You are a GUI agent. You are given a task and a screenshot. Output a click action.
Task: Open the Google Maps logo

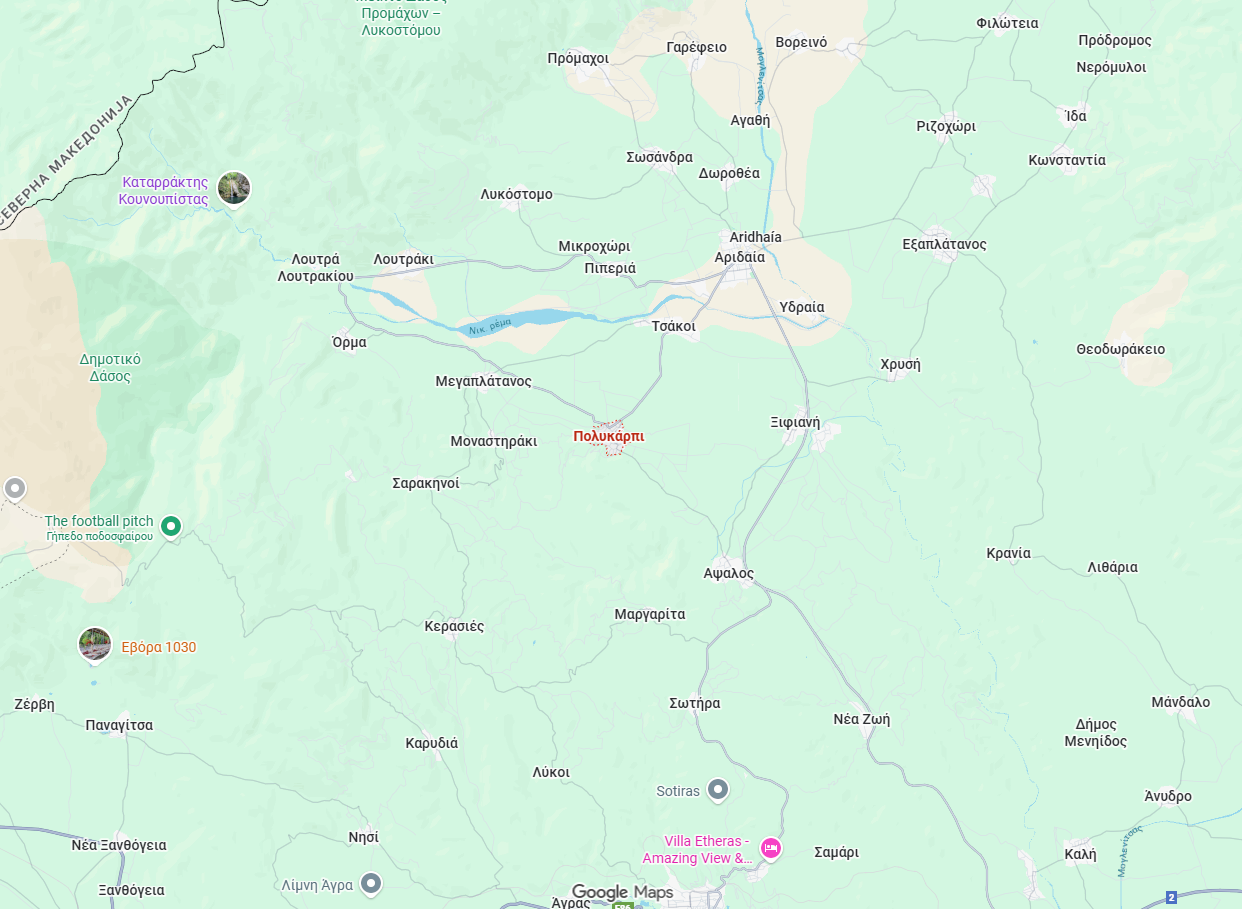coord(622,892)
